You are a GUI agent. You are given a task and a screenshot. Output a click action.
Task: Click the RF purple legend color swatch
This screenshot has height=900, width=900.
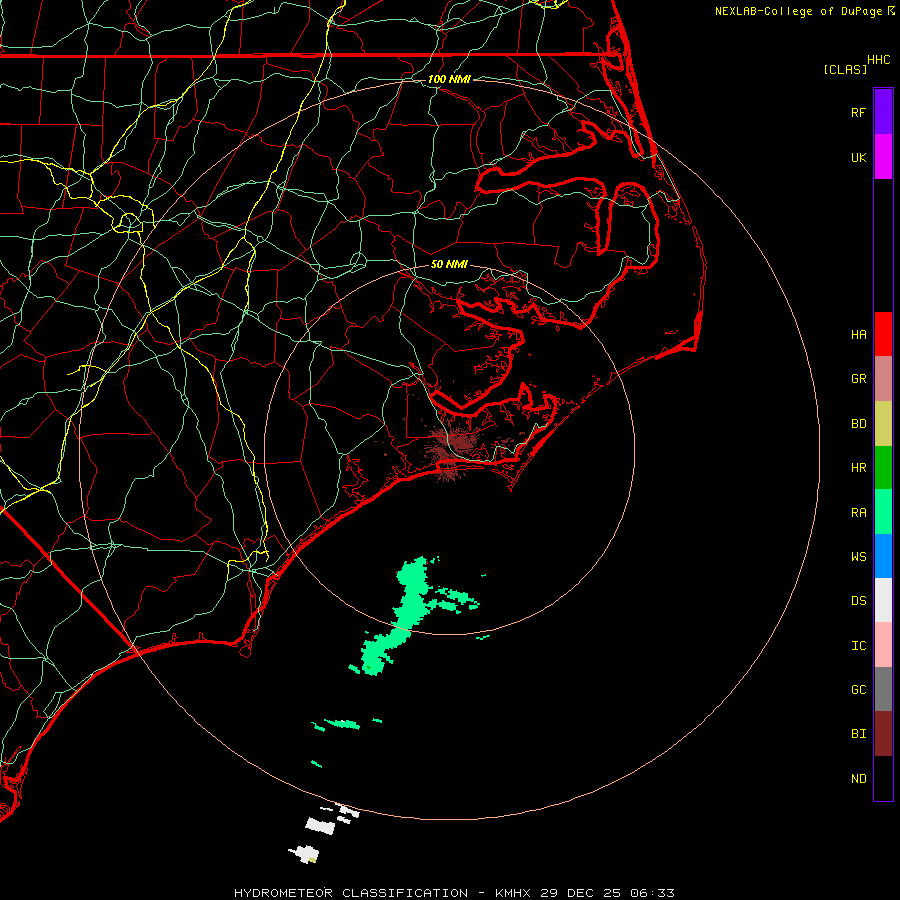[x=883, y=112]
